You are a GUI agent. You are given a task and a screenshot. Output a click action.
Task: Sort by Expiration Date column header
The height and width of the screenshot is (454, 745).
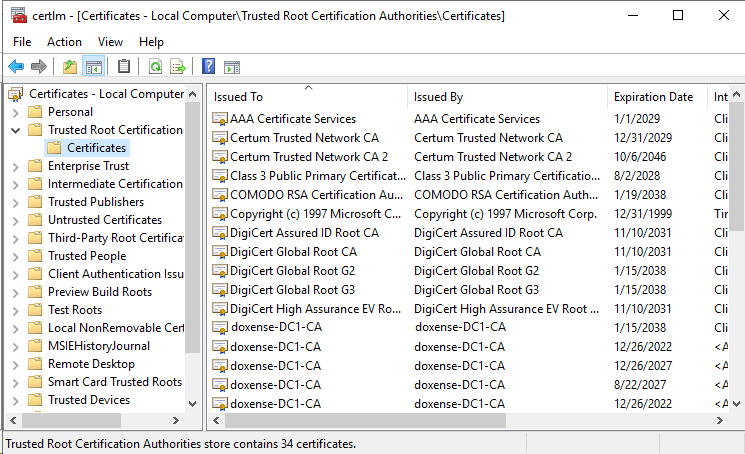pos(653,97)
